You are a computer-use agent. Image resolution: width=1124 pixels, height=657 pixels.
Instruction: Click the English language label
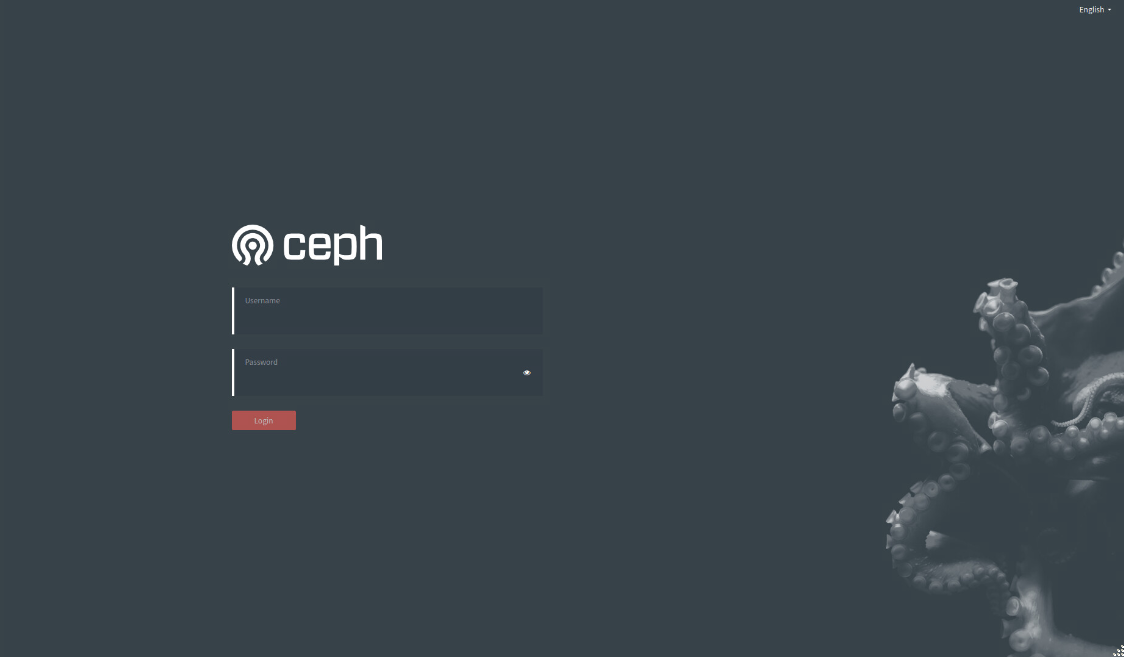1091,10
